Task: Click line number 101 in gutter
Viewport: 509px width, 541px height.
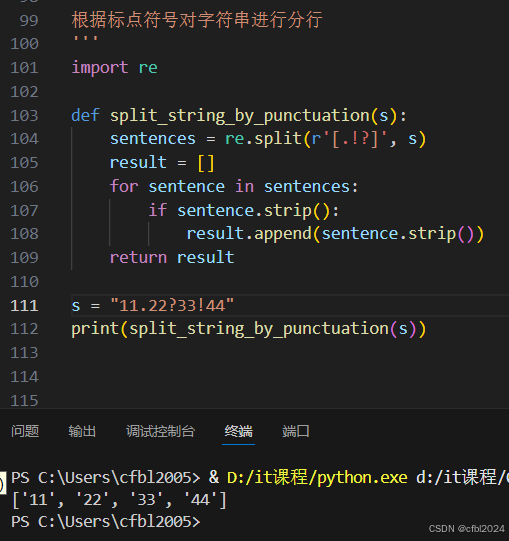Action: coord(24,68)
